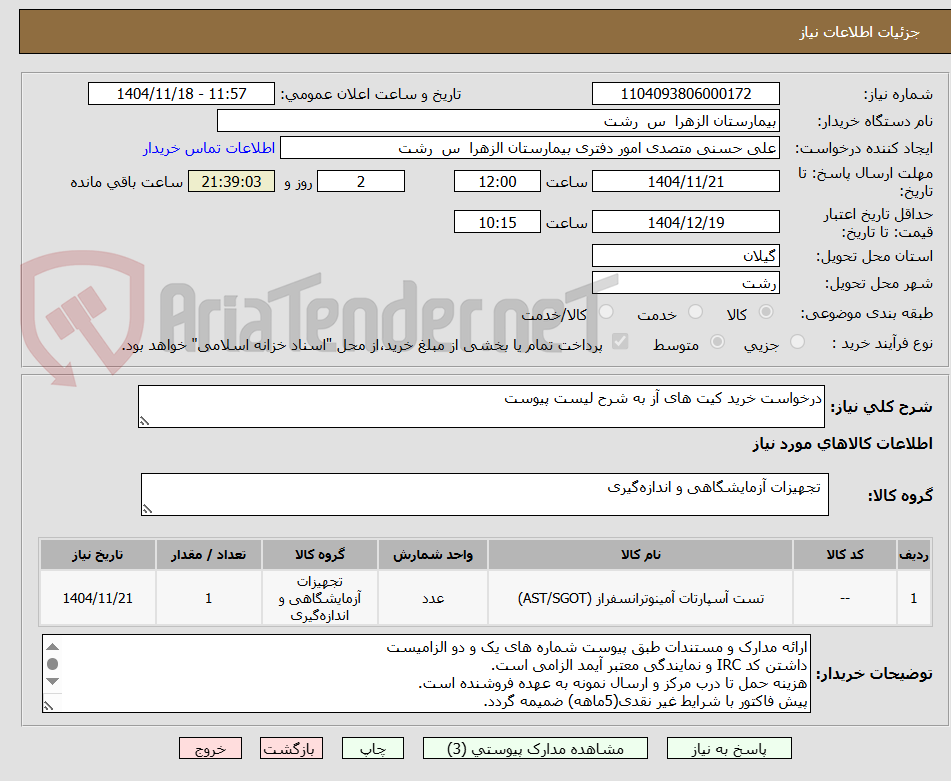Click item name تست آسپارتات آمینوترانسفراز (AST/SGOT)

point(640,598)
